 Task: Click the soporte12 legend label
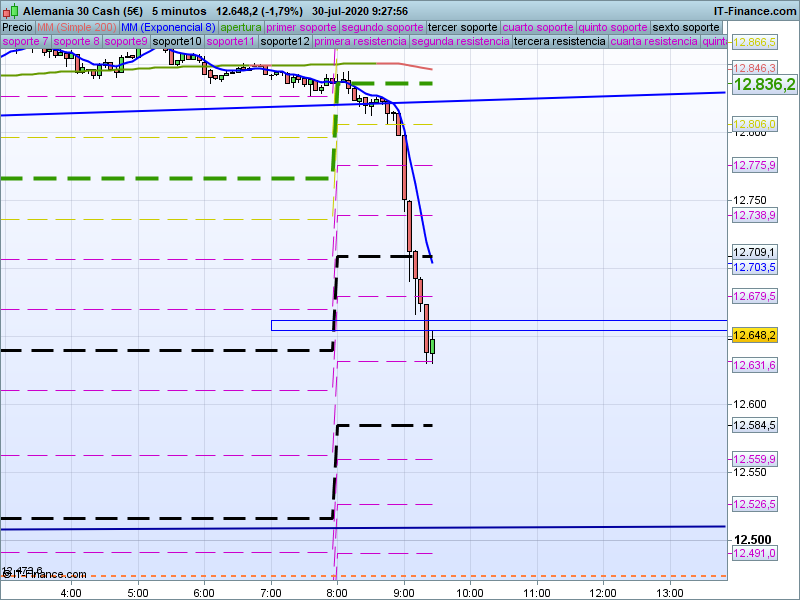tap(284, 42)
